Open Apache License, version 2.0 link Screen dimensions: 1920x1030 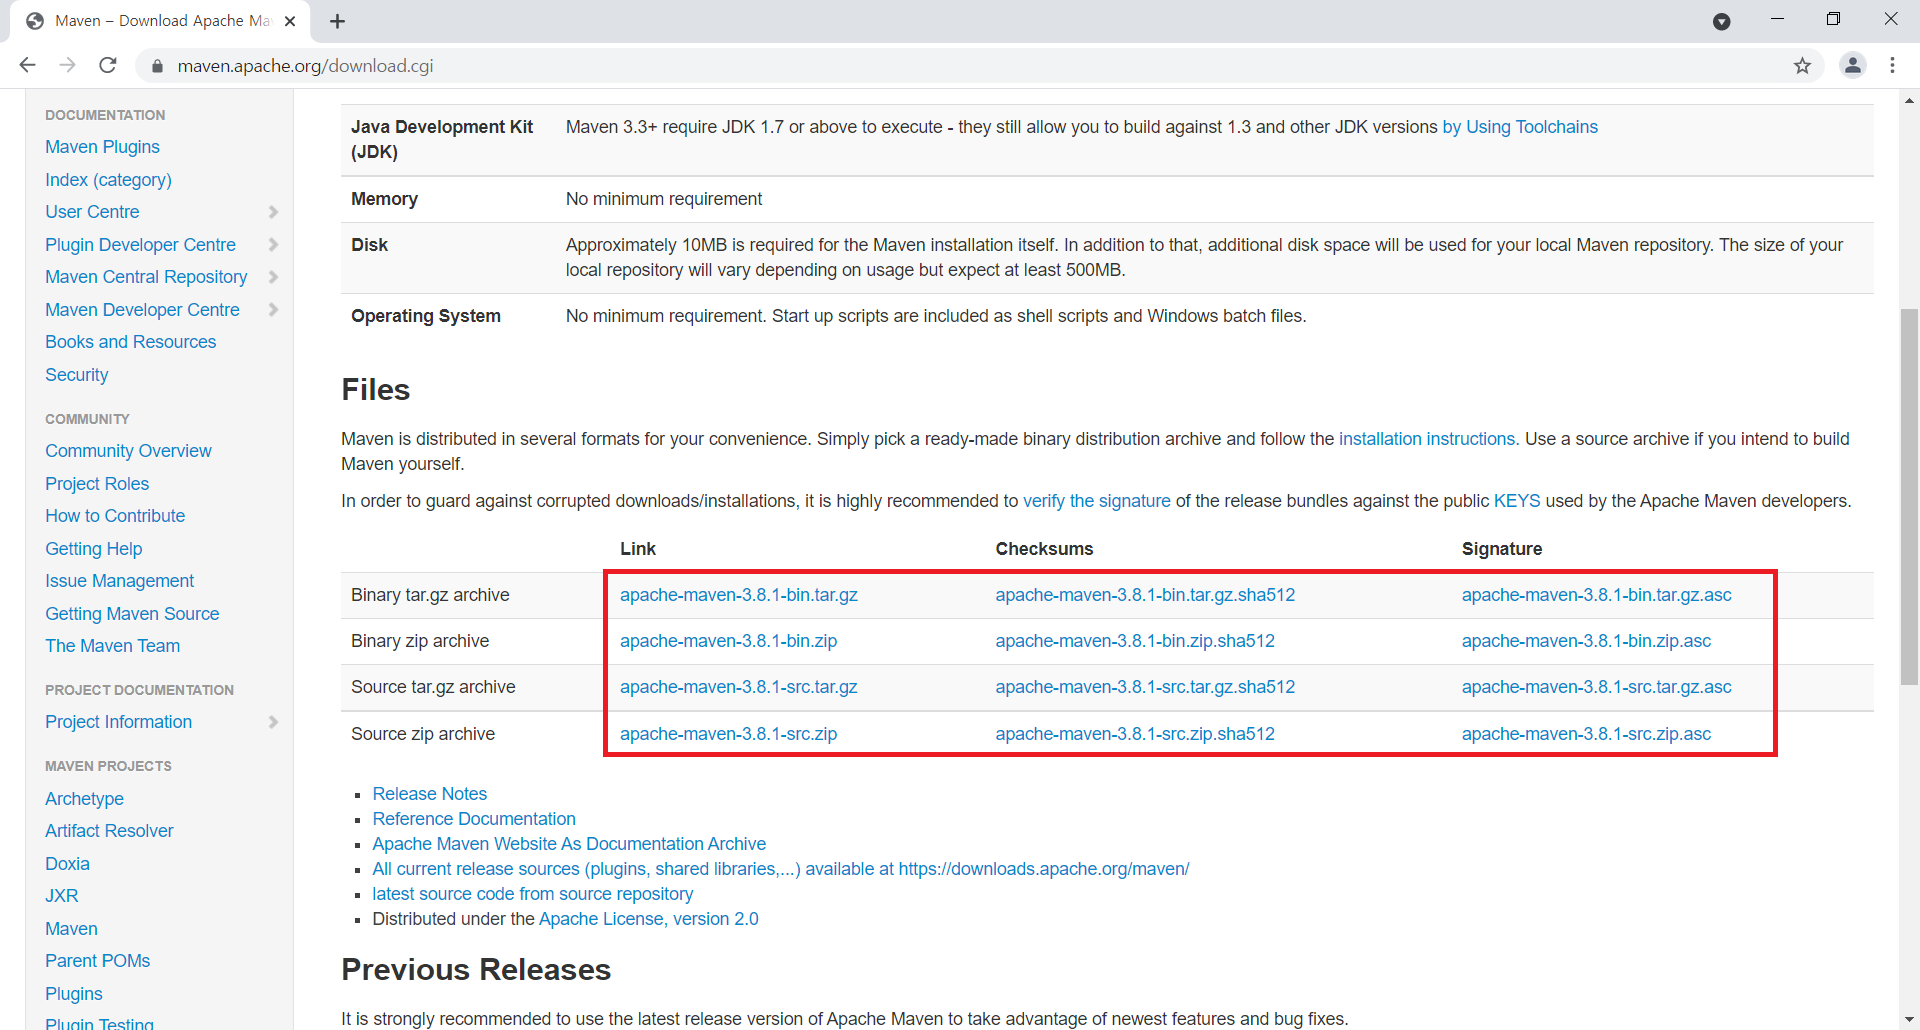tap(648, 919)
